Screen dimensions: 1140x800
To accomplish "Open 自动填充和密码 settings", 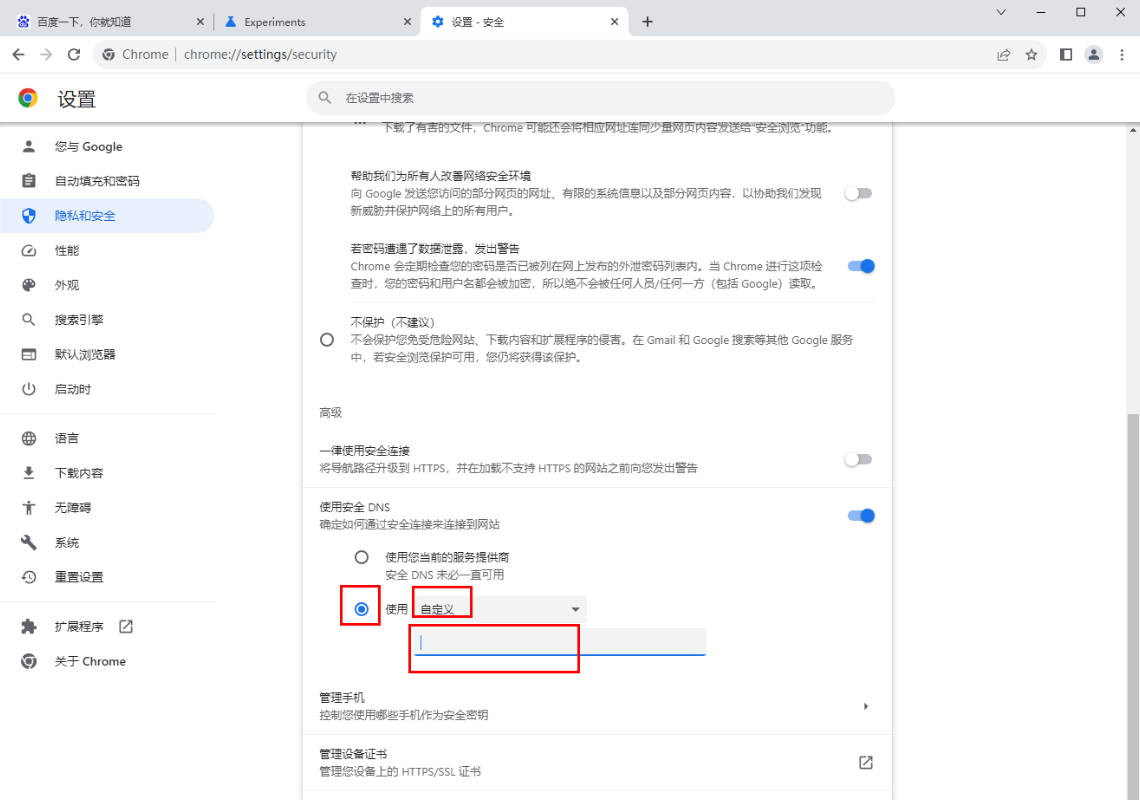I will [108, 181].
